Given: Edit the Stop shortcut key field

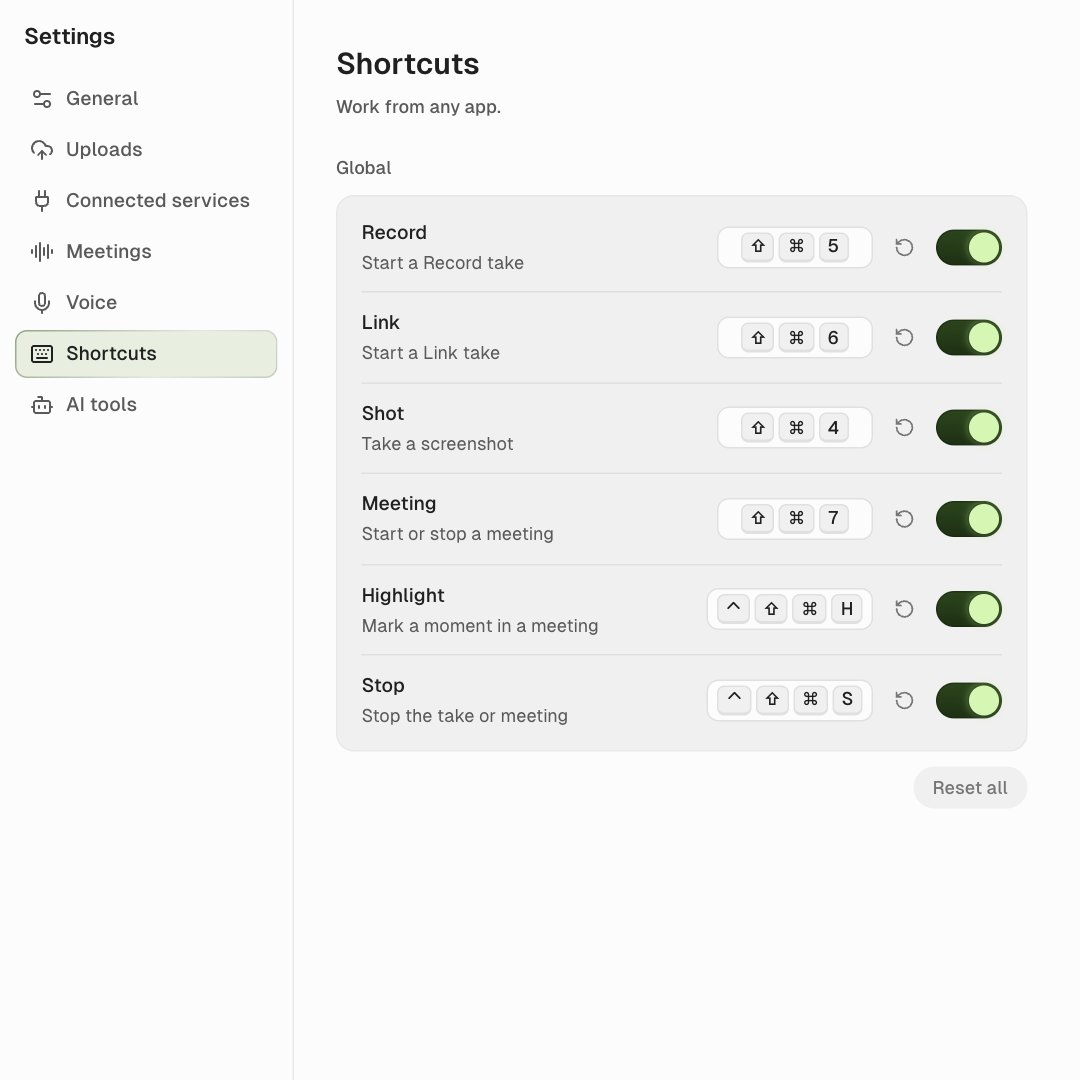Looking at the screenshot, I should pos(789,700).
